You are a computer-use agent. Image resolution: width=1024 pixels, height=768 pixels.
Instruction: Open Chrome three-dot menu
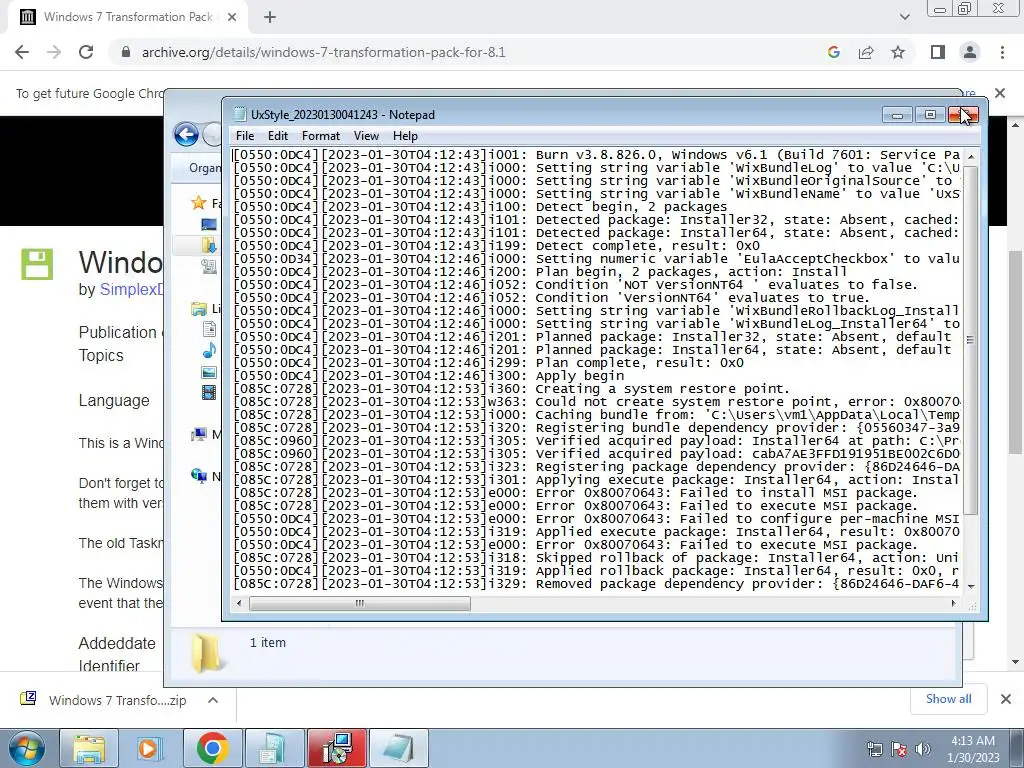coord(1002,52)
